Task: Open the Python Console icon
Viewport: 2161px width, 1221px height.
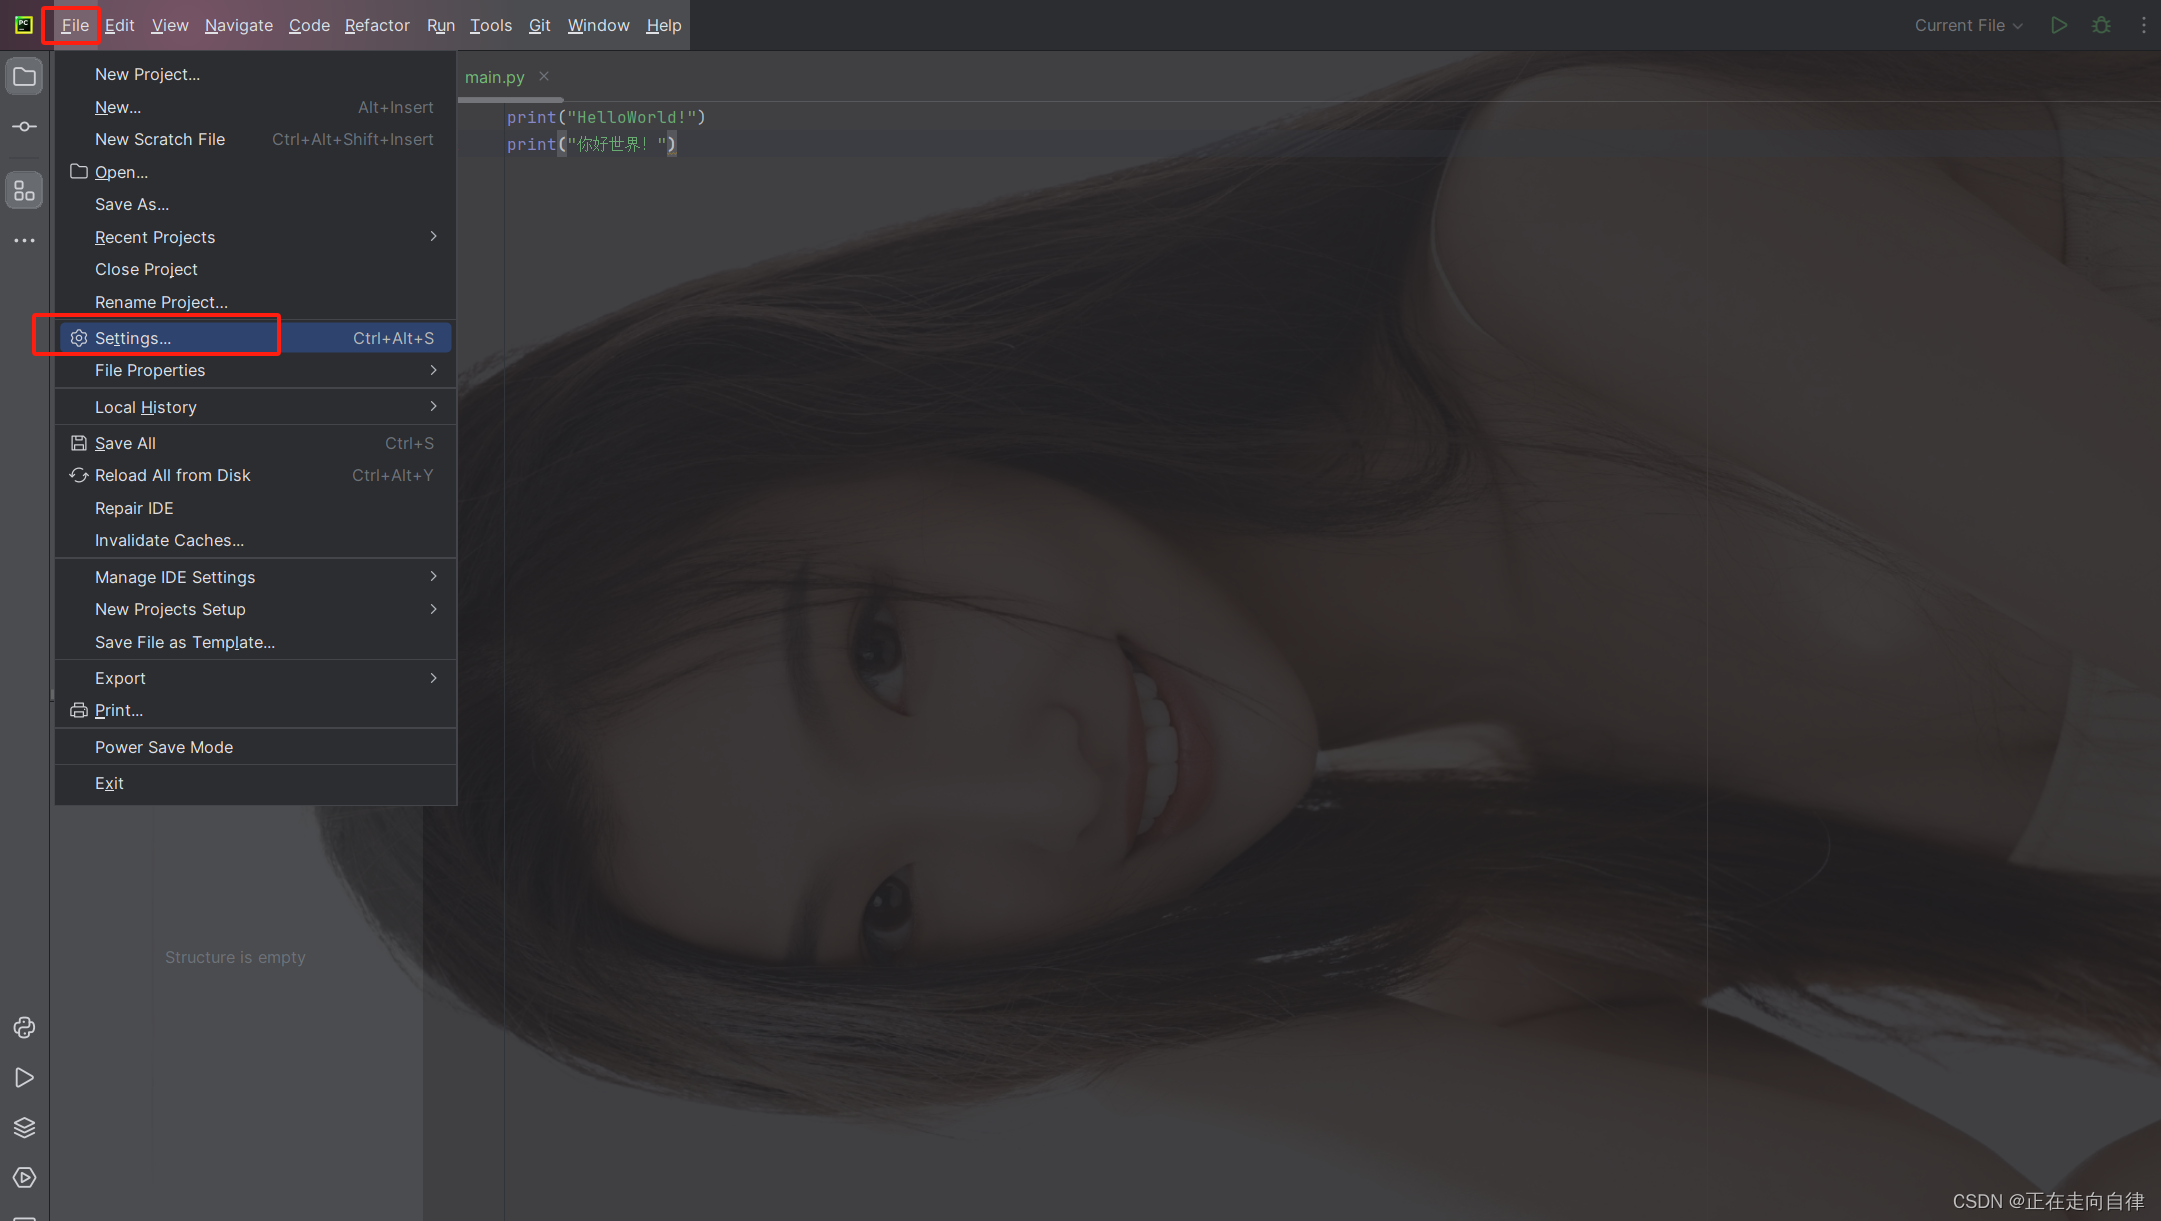Action: pos(24,1028)
